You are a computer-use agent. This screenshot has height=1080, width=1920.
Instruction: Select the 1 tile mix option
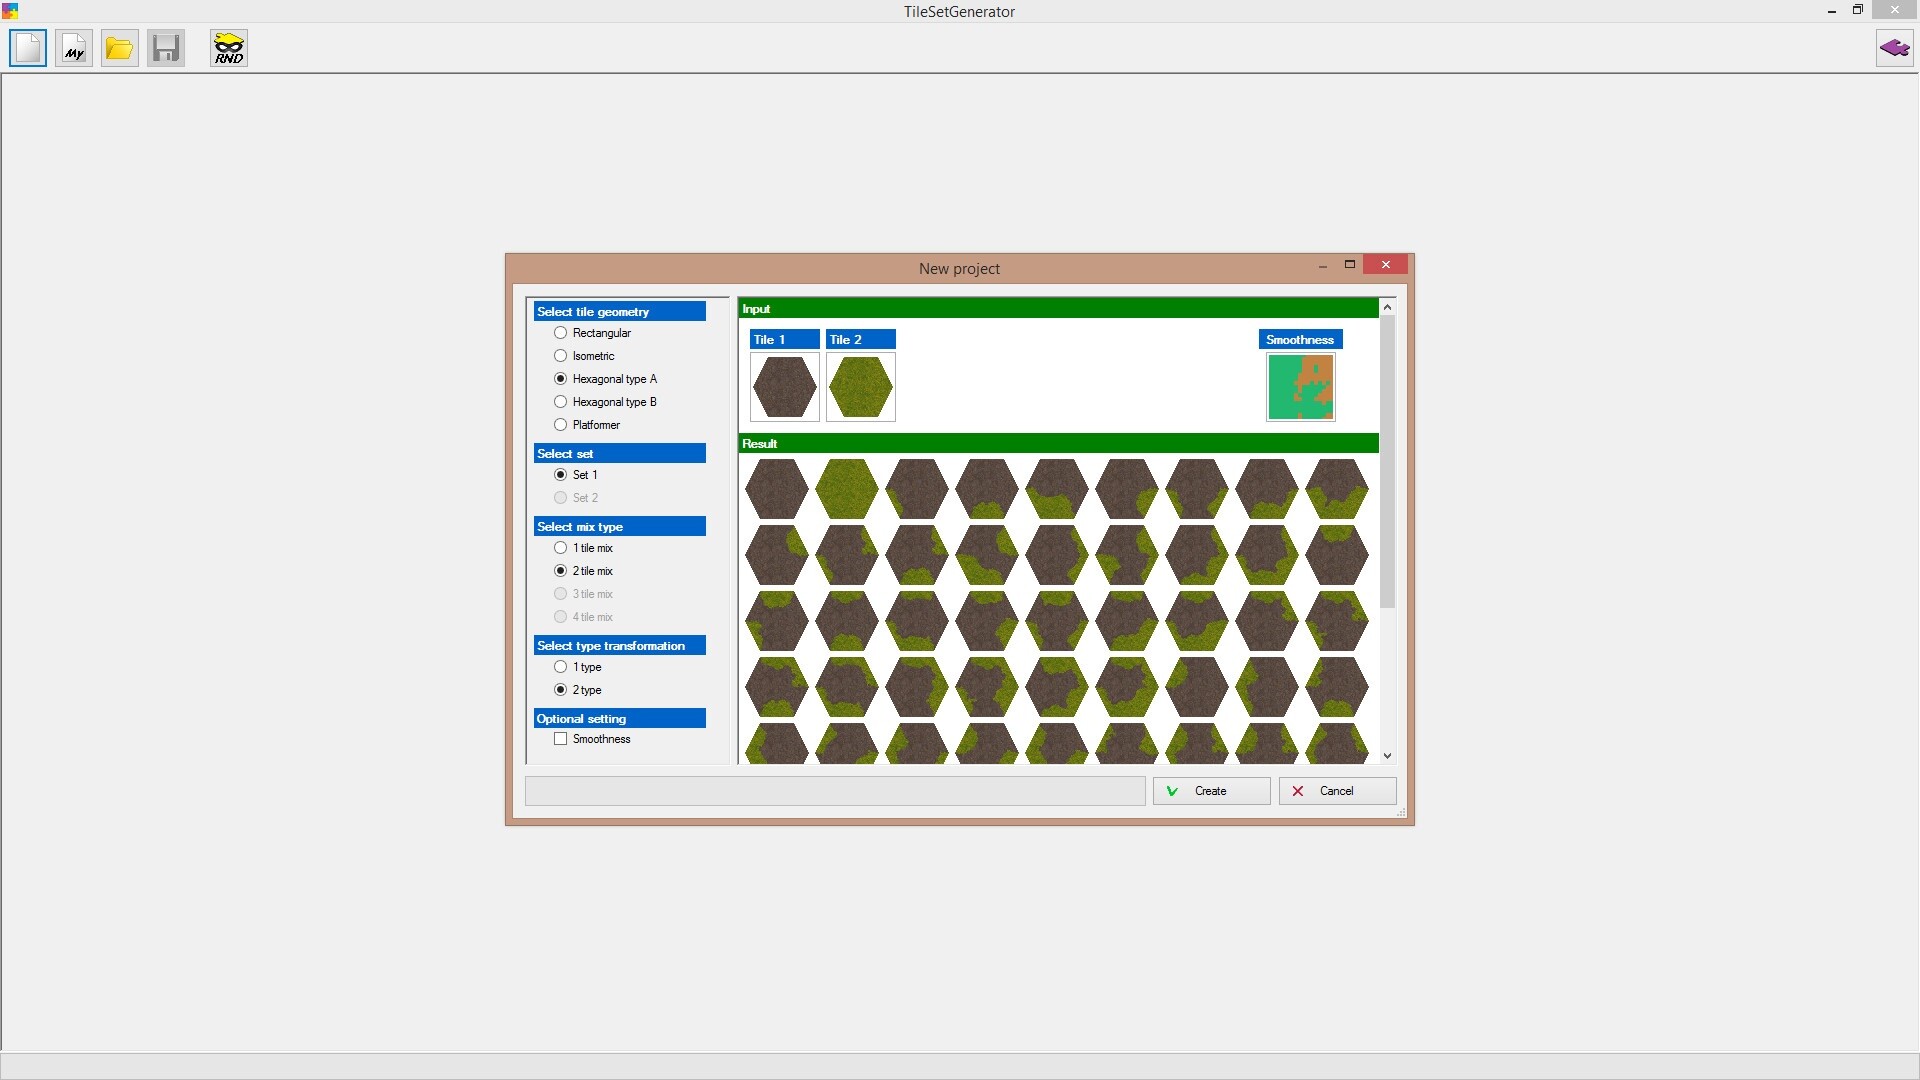point(561,548)
